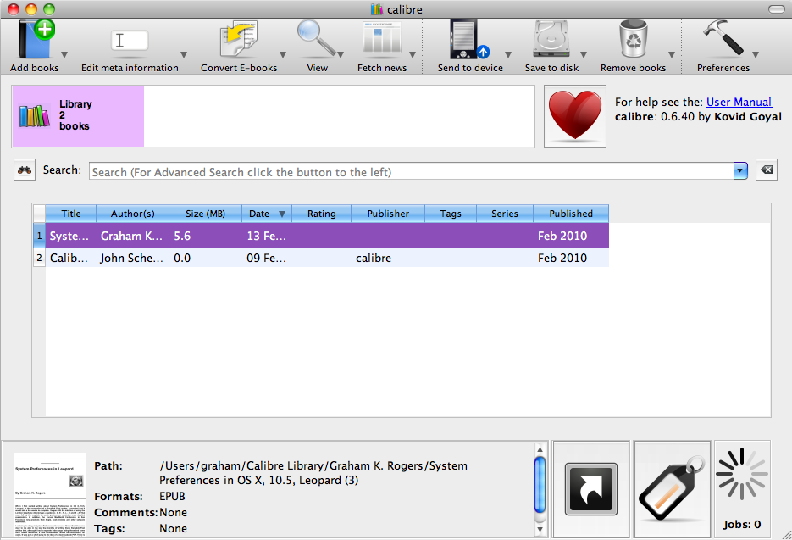Expand Preferences dropdown arrow
The height and width of the screenshot is (540, 792).
coord(755,55)
